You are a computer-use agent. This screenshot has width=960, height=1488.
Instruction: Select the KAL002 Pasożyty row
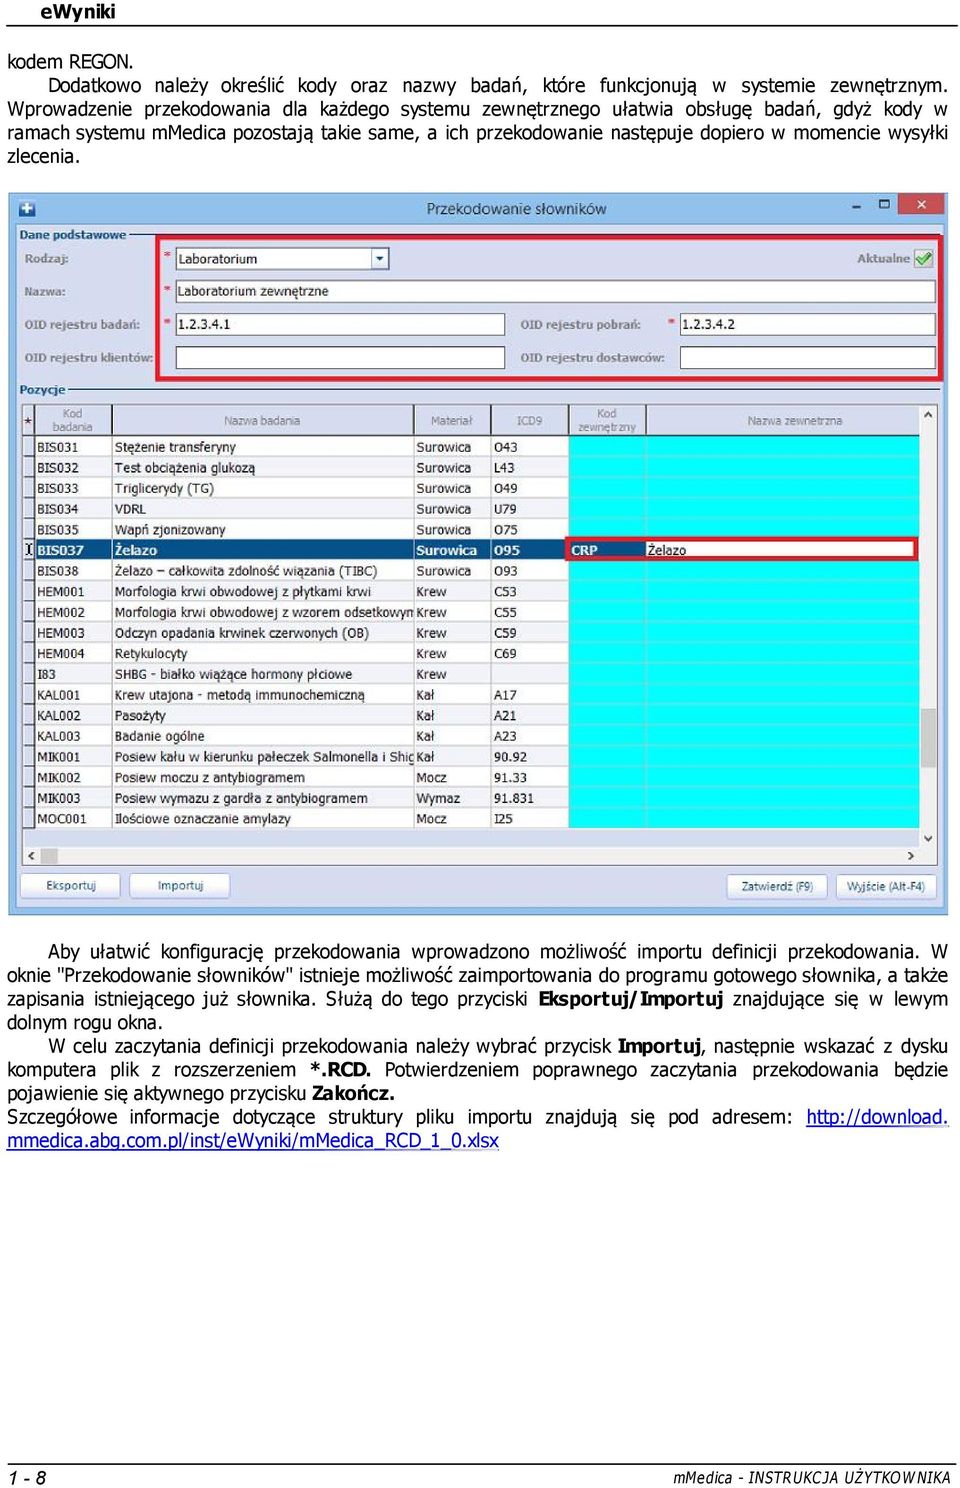(471, 716)
